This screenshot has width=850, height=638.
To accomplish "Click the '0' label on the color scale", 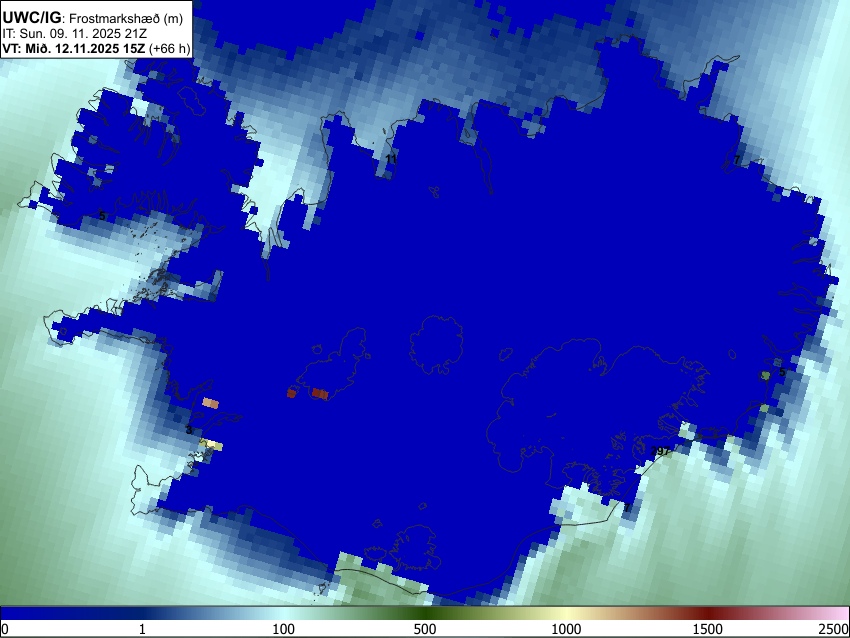I will click(x=5, y=629).
